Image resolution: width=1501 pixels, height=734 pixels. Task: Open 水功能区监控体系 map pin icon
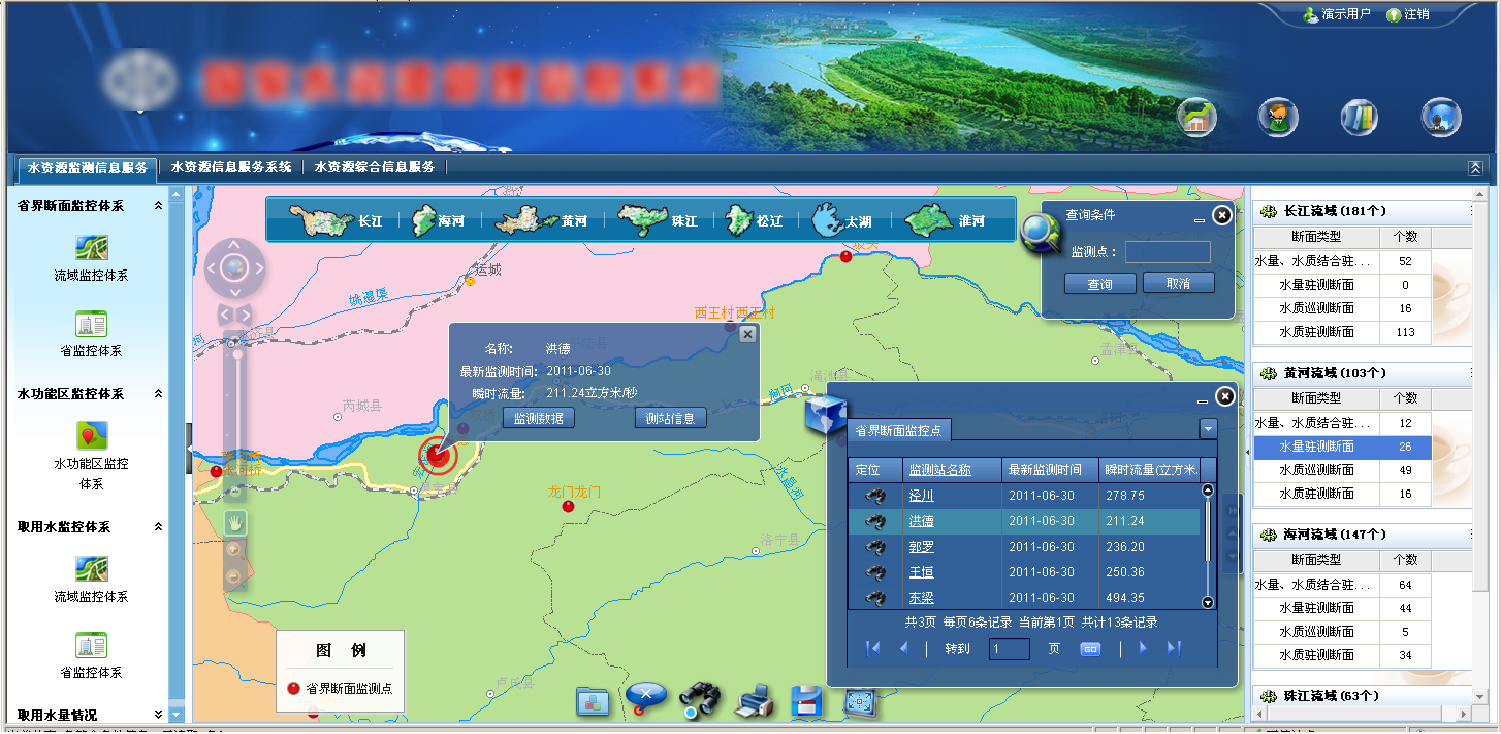(91, 436)
